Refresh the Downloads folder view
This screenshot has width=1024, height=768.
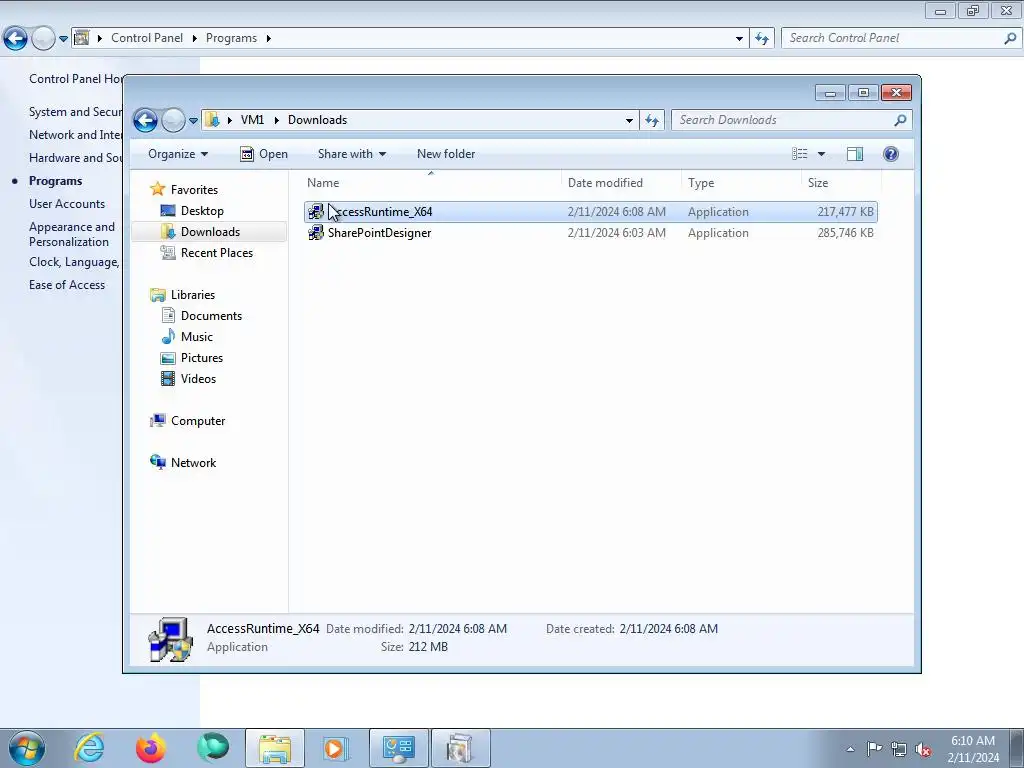point(652,120)
